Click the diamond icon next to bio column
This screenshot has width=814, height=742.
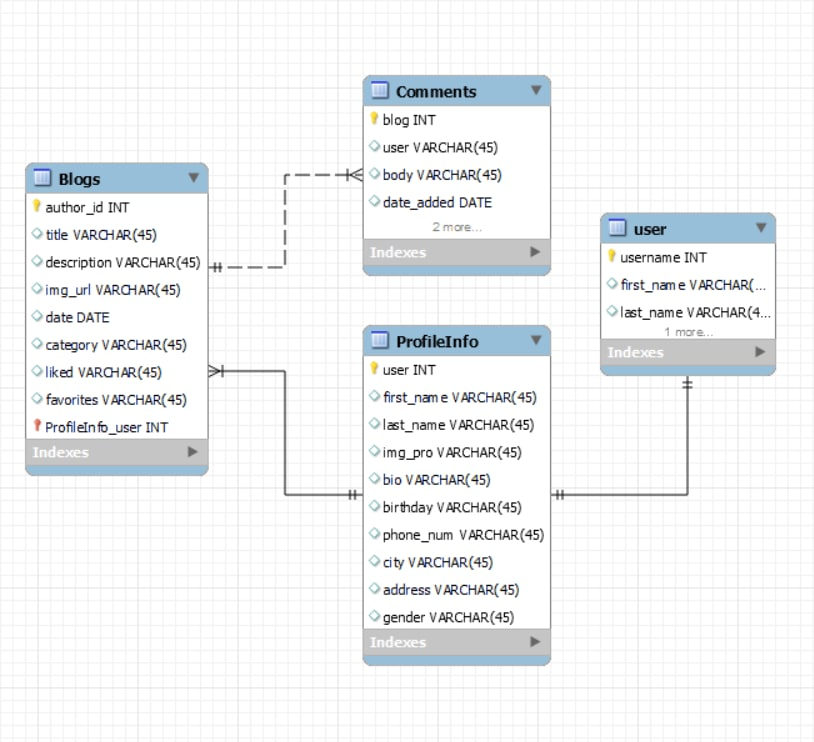(x=376, y=479)
